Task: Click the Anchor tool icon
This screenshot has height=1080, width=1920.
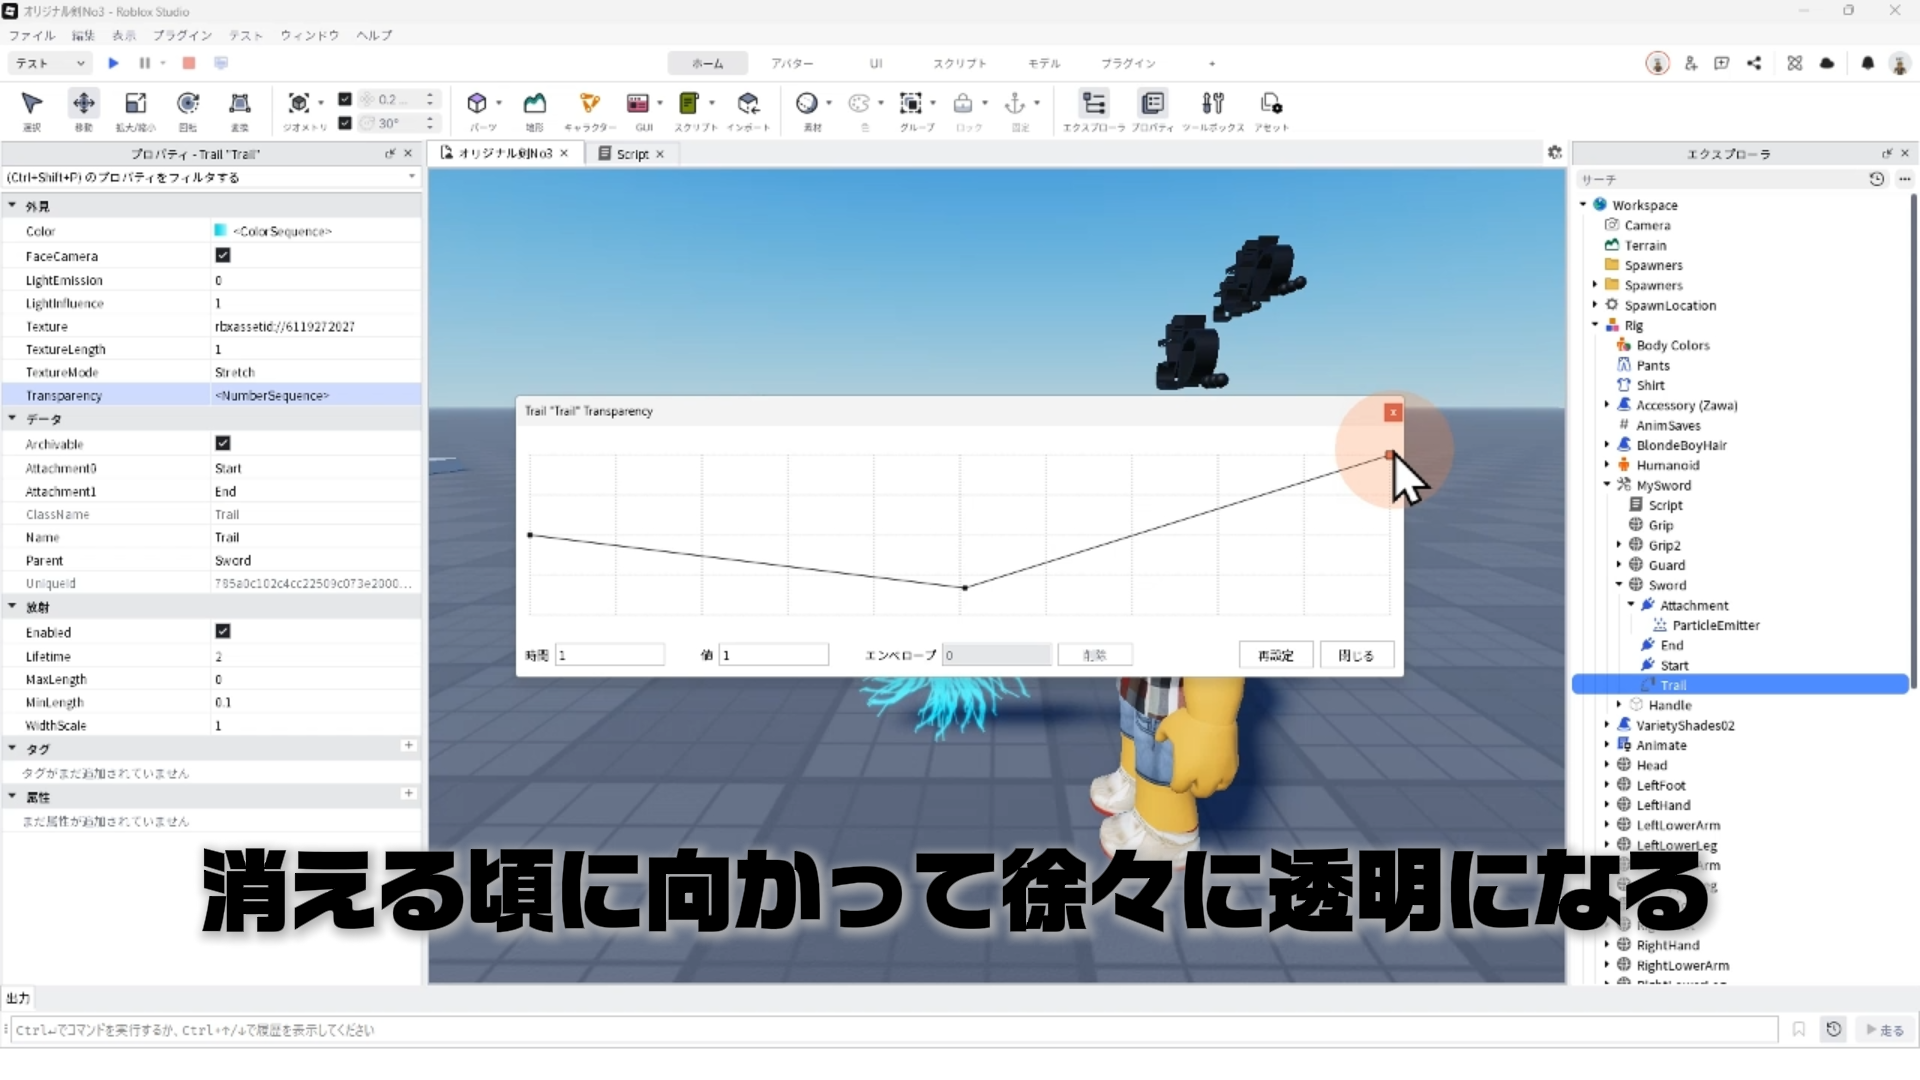Action: point(1014,103)
